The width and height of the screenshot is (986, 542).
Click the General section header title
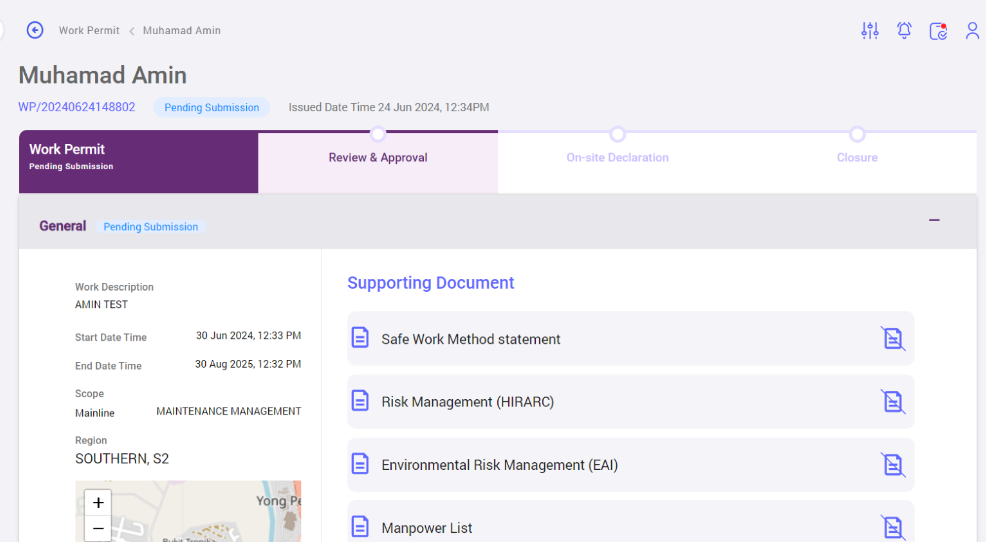tap(62, 226)
